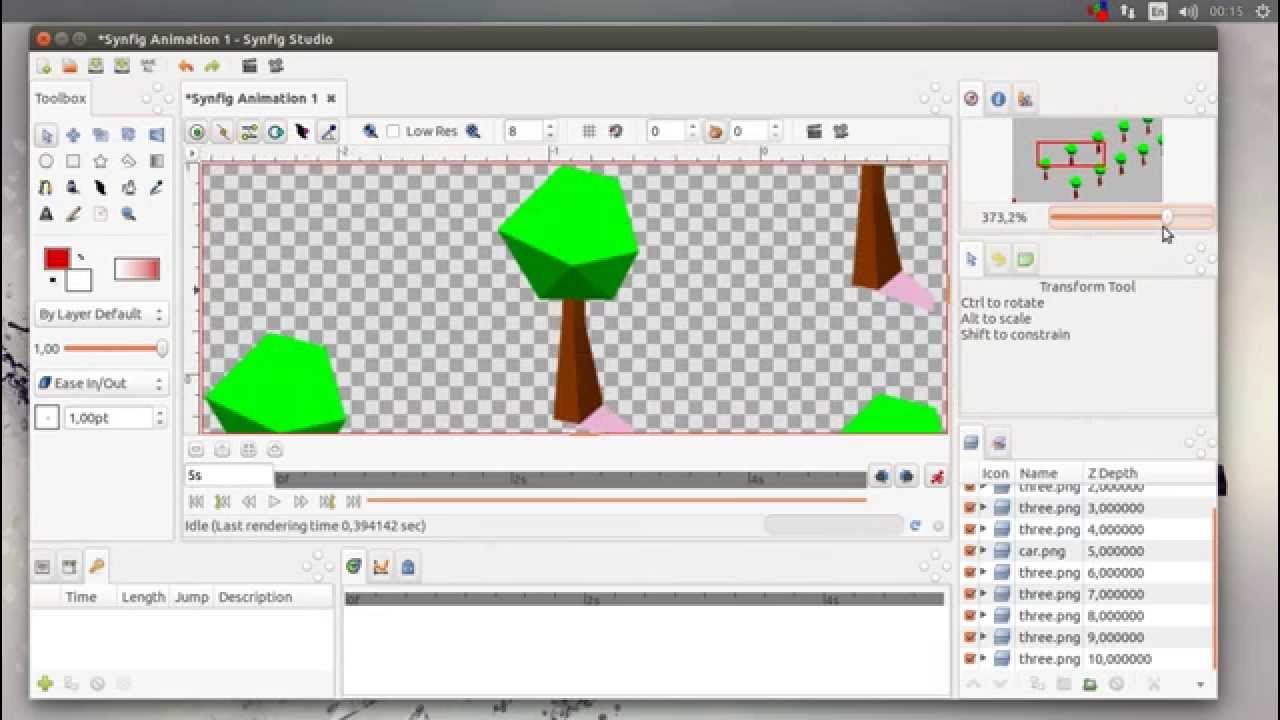Open the Ease In/Out interpolation dropdown
This screenshot has height=720, width=1280.
click(100, 383)
